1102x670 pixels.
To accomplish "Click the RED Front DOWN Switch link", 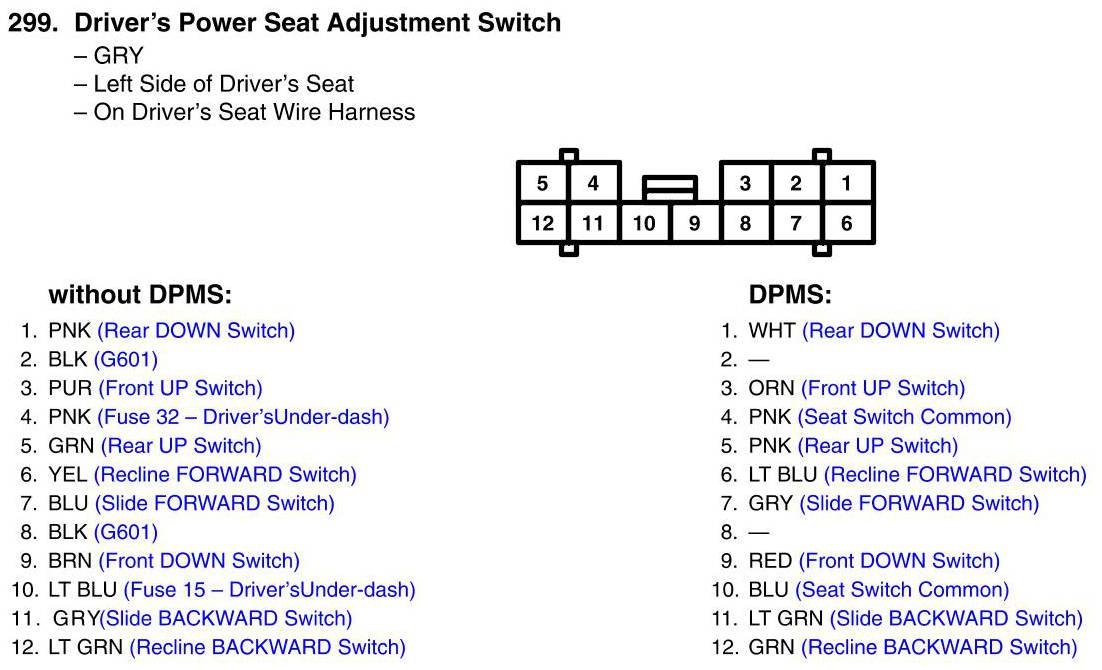I will (899, 561).
